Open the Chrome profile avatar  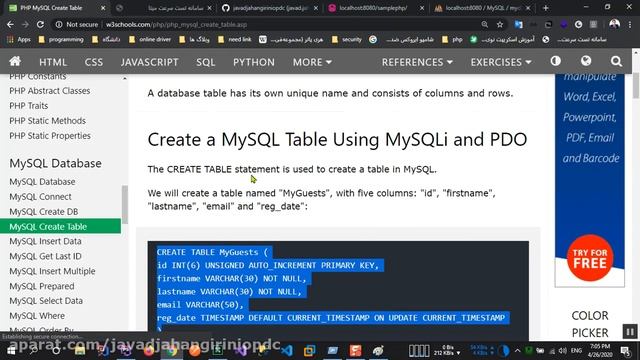[x=614, y=24]
